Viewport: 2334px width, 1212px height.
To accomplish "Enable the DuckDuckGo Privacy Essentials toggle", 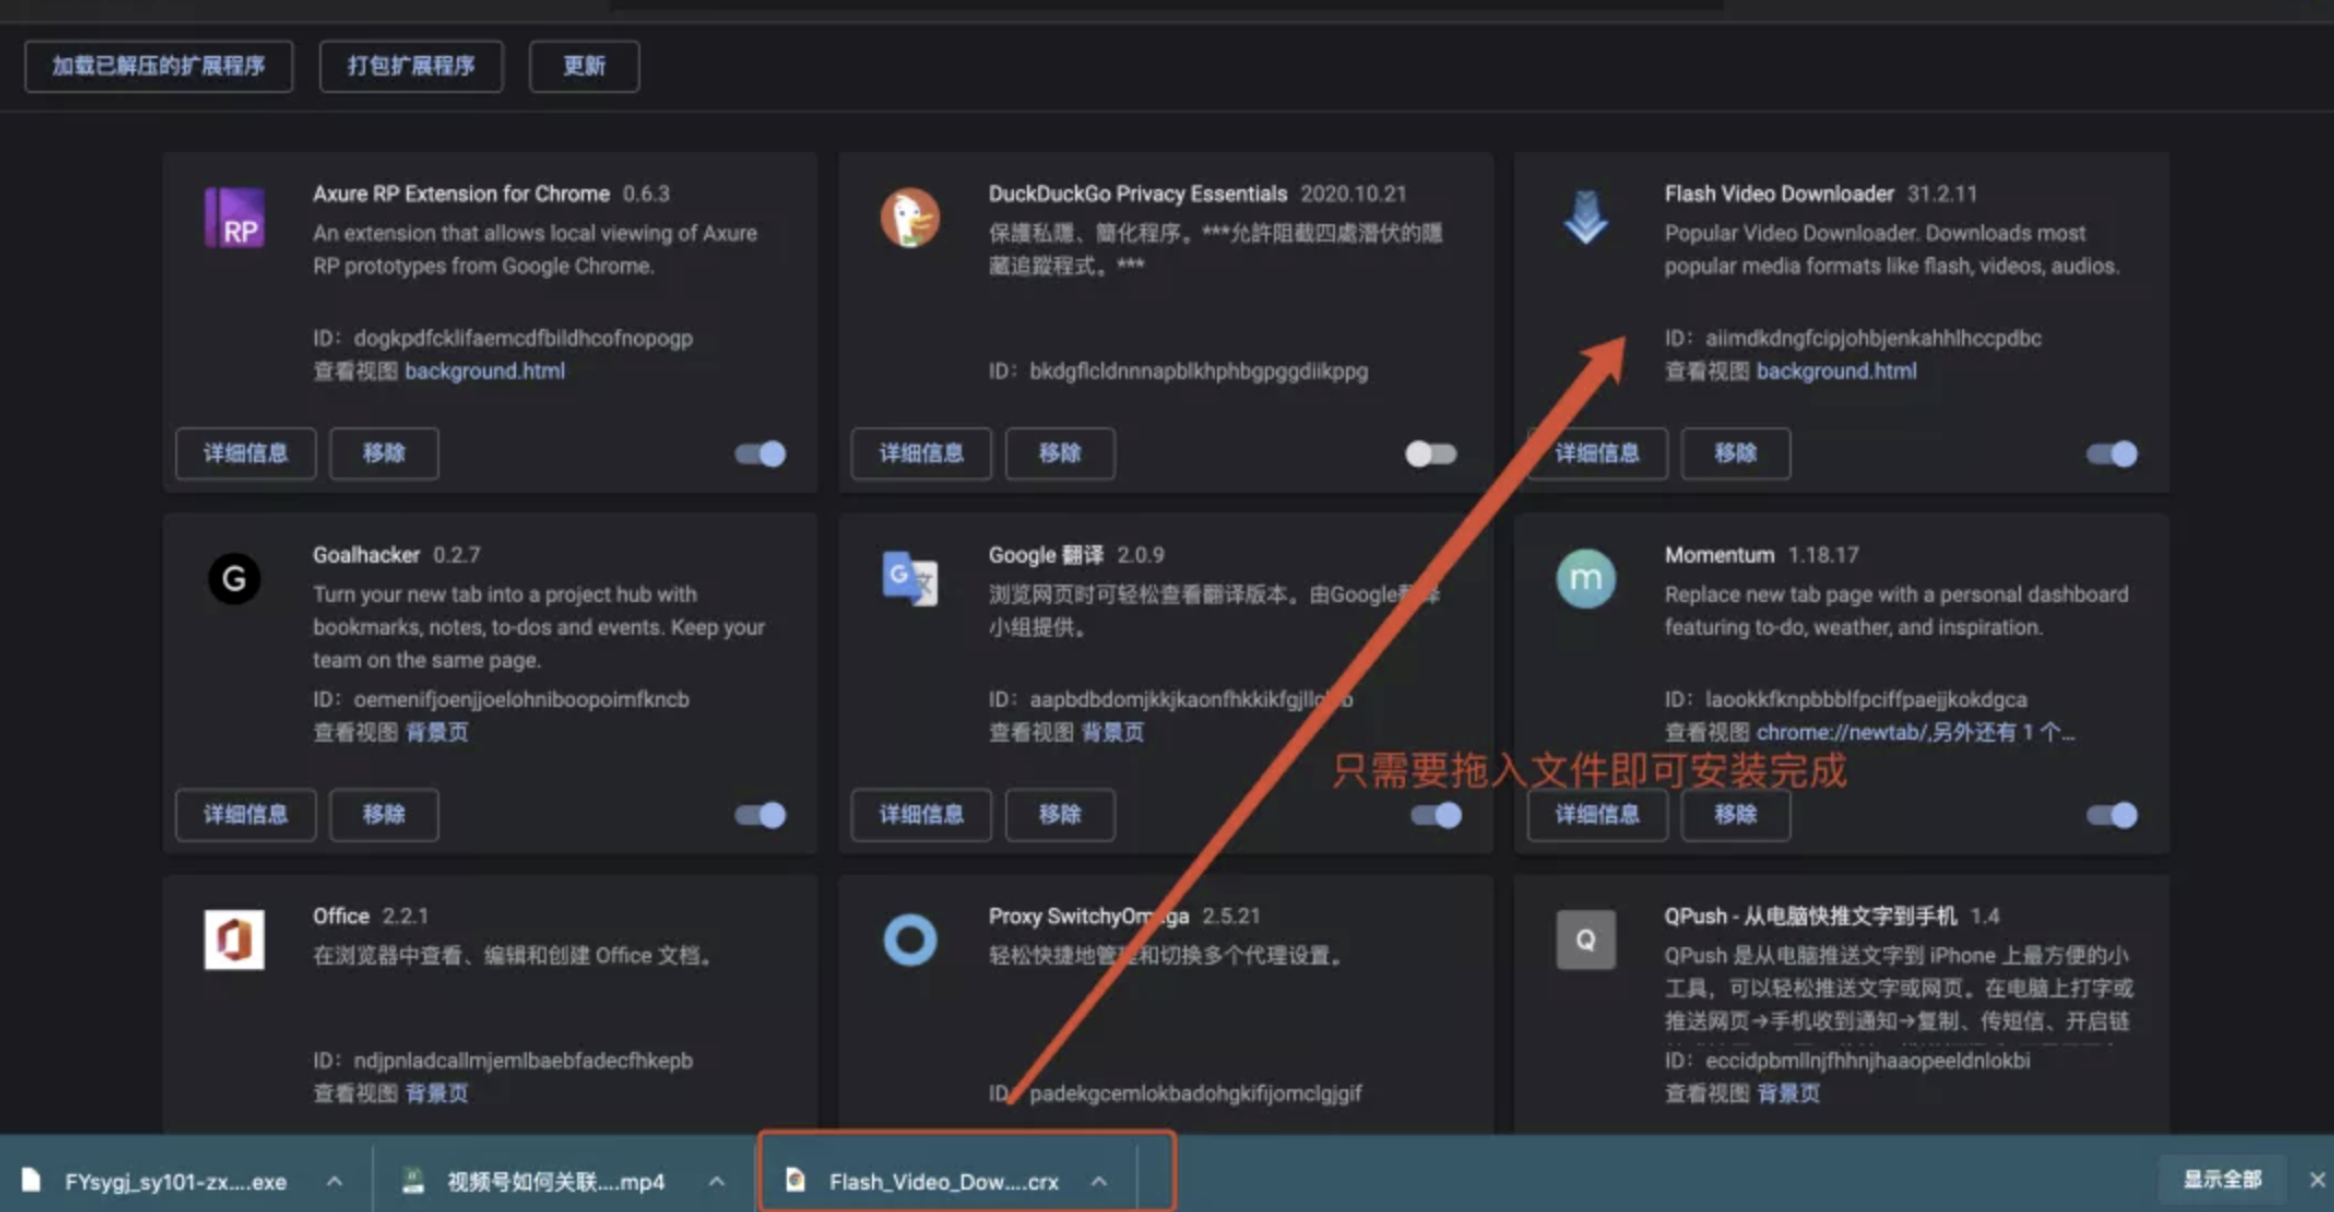I will [x=1430, y=454].
